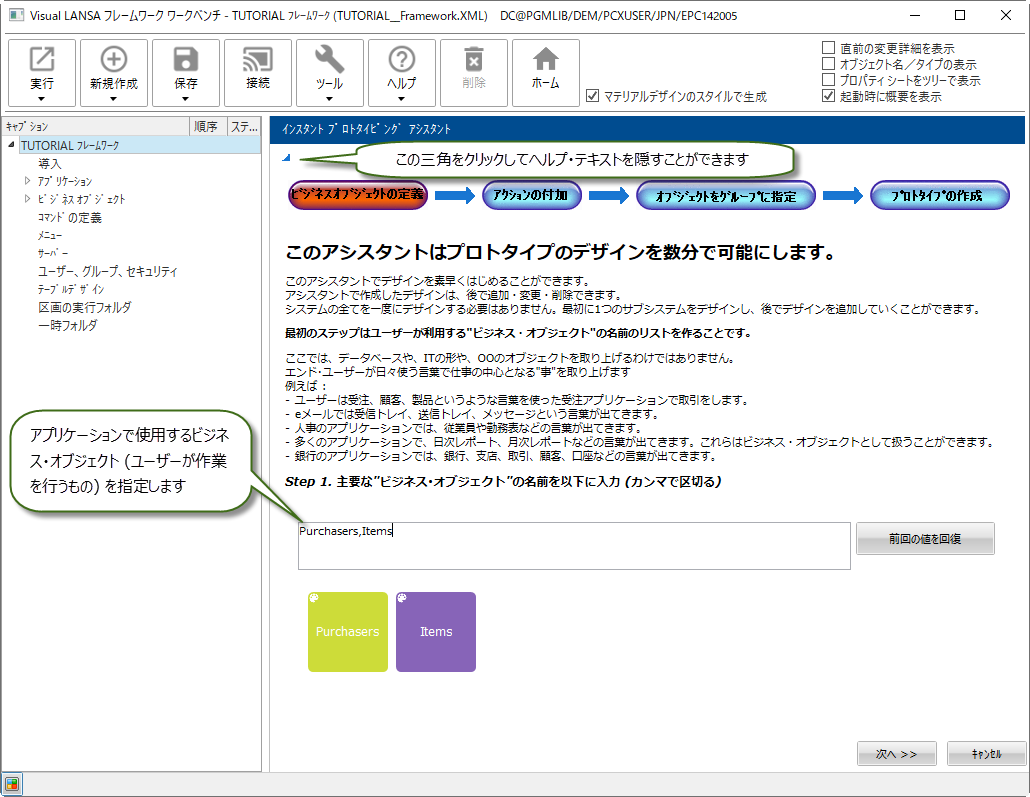Image resolution: width=1030 pixels, height=797 pixels.
Task: Select コマンドの定義 in the tree
Action: click(70, 217)
